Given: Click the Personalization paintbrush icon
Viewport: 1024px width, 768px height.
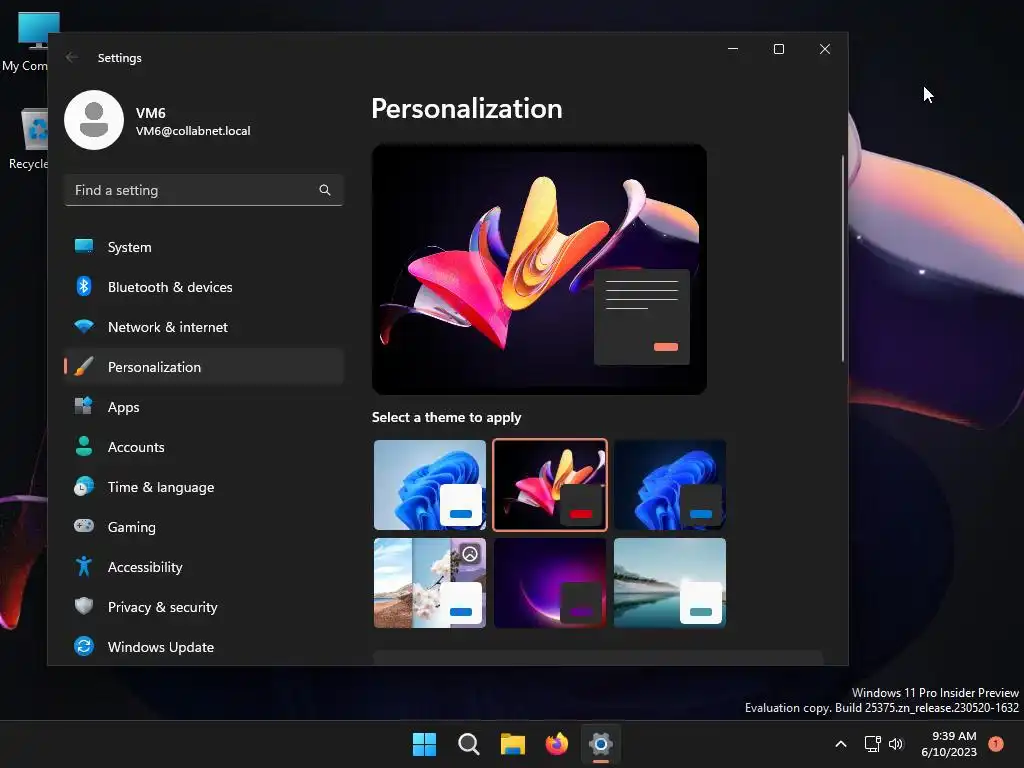Looking at the screenshot, I should point(84,366).
